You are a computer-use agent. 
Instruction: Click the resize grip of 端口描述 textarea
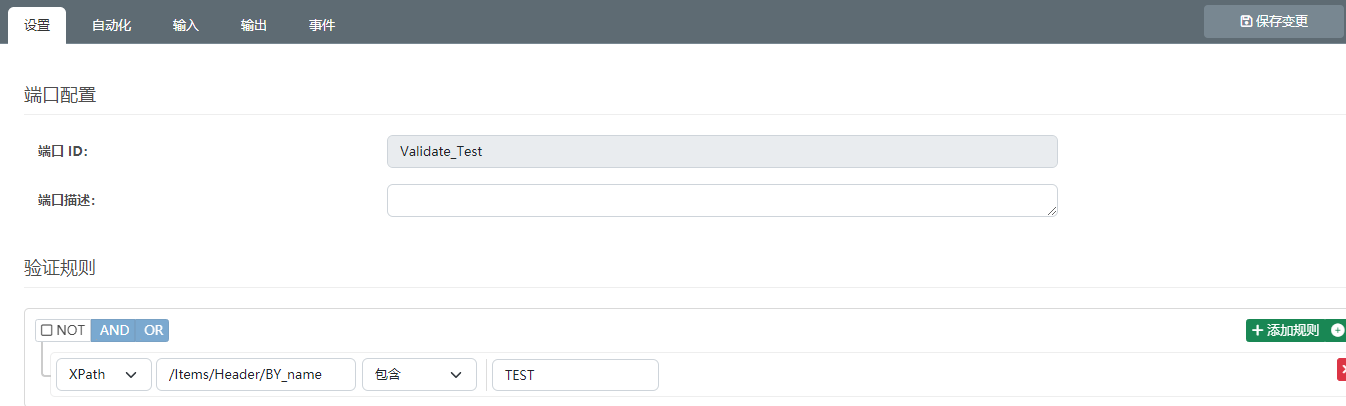coord(1052,211)
